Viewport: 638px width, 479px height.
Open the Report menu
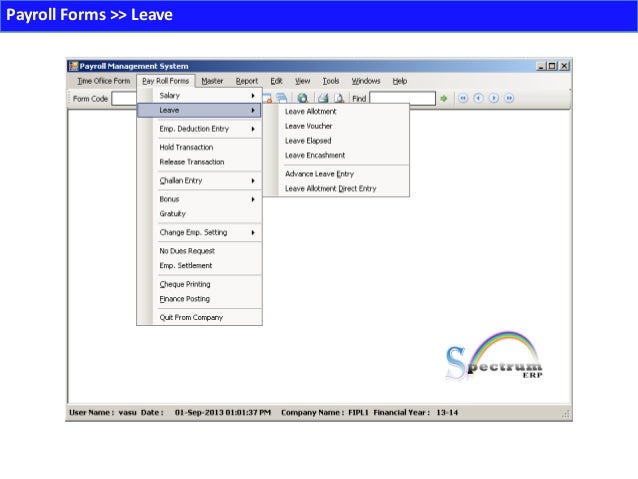point(247,81)
